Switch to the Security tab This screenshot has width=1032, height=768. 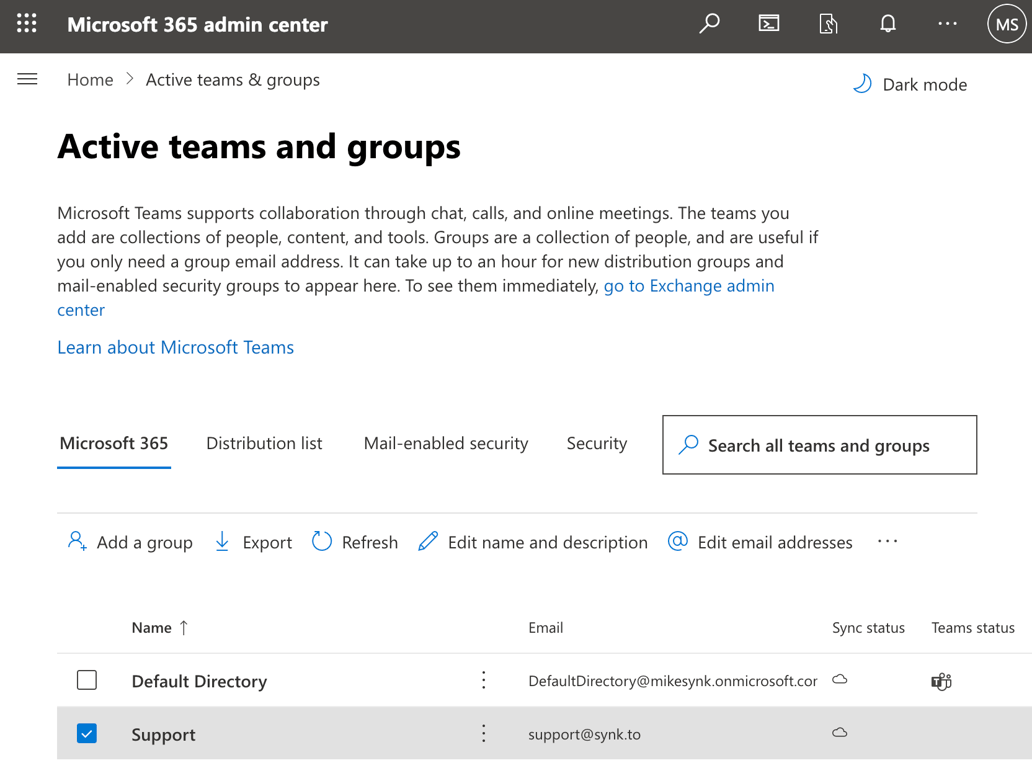pos(597,444)
